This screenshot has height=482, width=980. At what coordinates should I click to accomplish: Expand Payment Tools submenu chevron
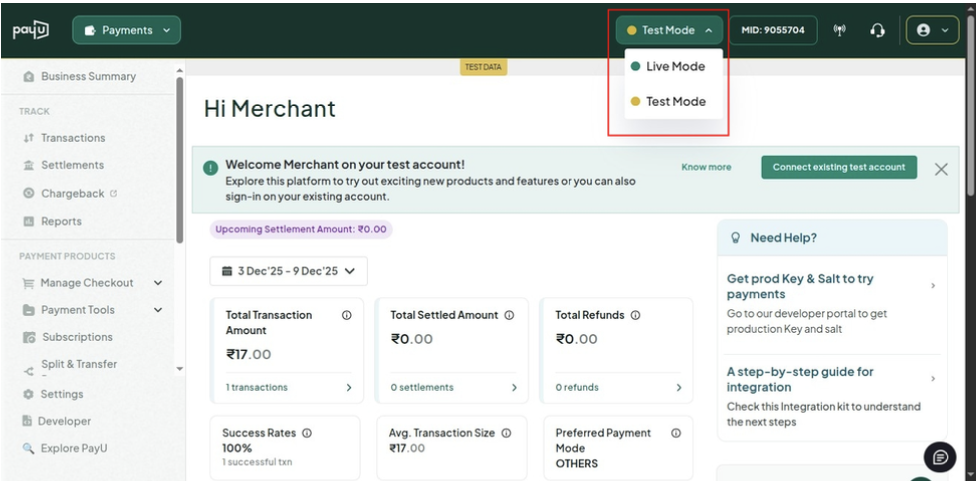pos(158,310)
